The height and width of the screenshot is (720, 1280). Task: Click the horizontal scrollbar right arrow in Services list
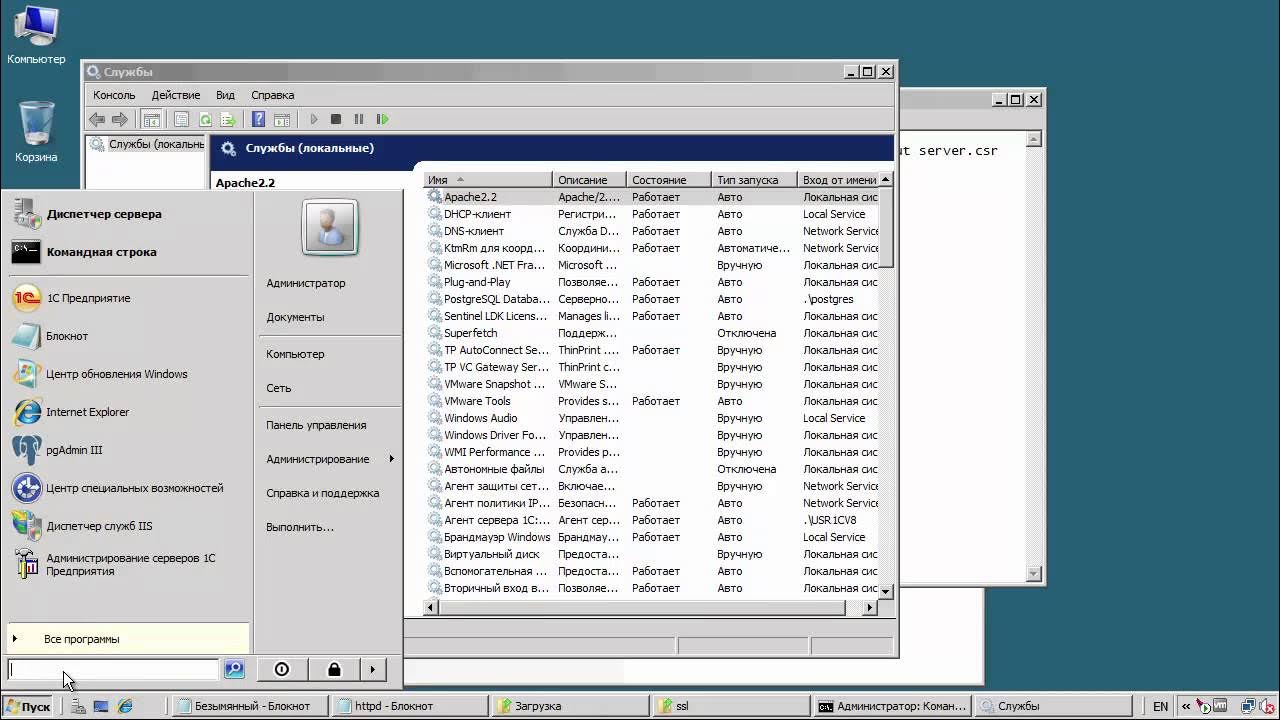pyautogui.click(x=870, y=607)
